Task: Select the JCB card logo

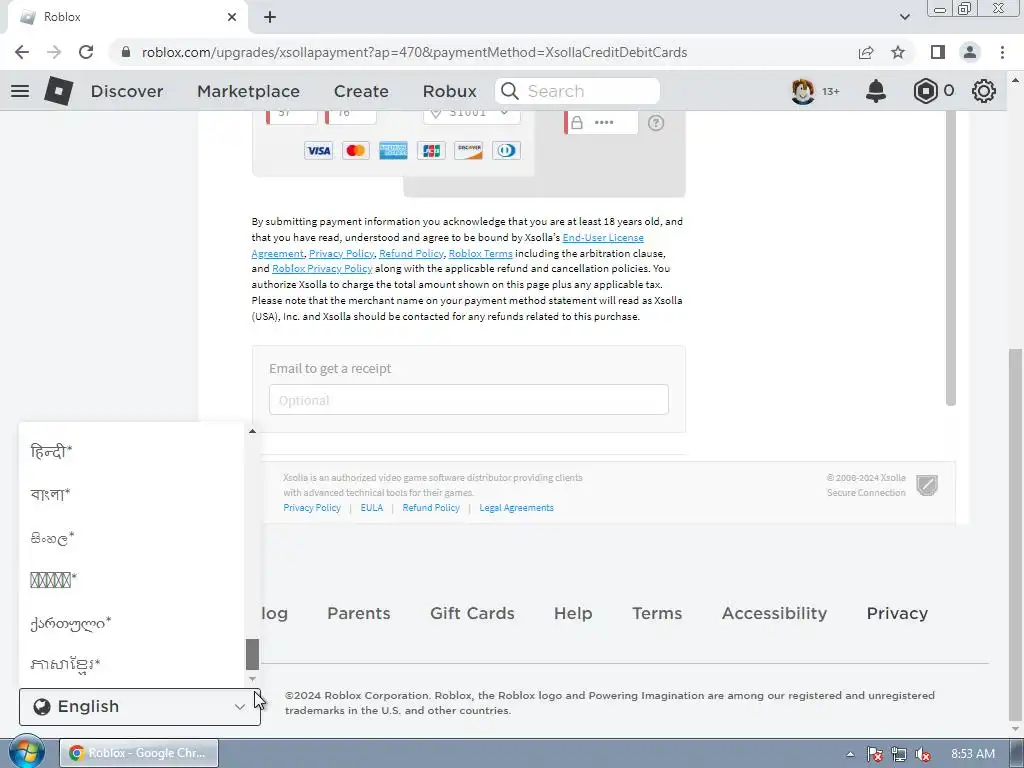Action: click(x=431, y=151)
